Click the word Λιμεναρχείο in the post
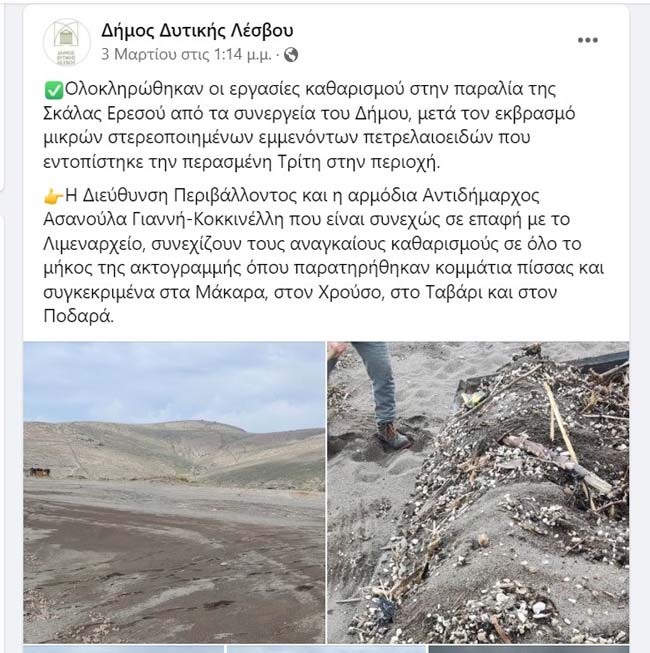The width and height of the screenshot is (650, 653). [93, 244]
